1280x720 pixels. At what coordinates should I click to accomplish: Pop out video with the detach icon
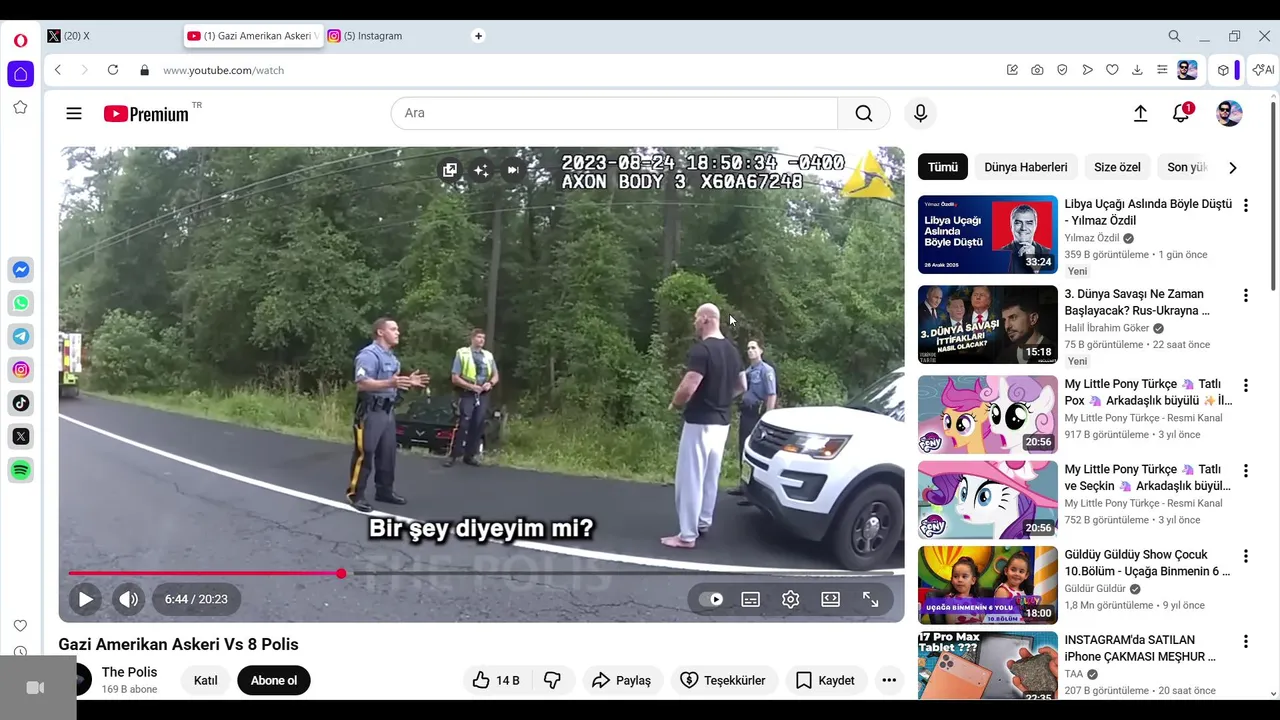coord(450,170)
